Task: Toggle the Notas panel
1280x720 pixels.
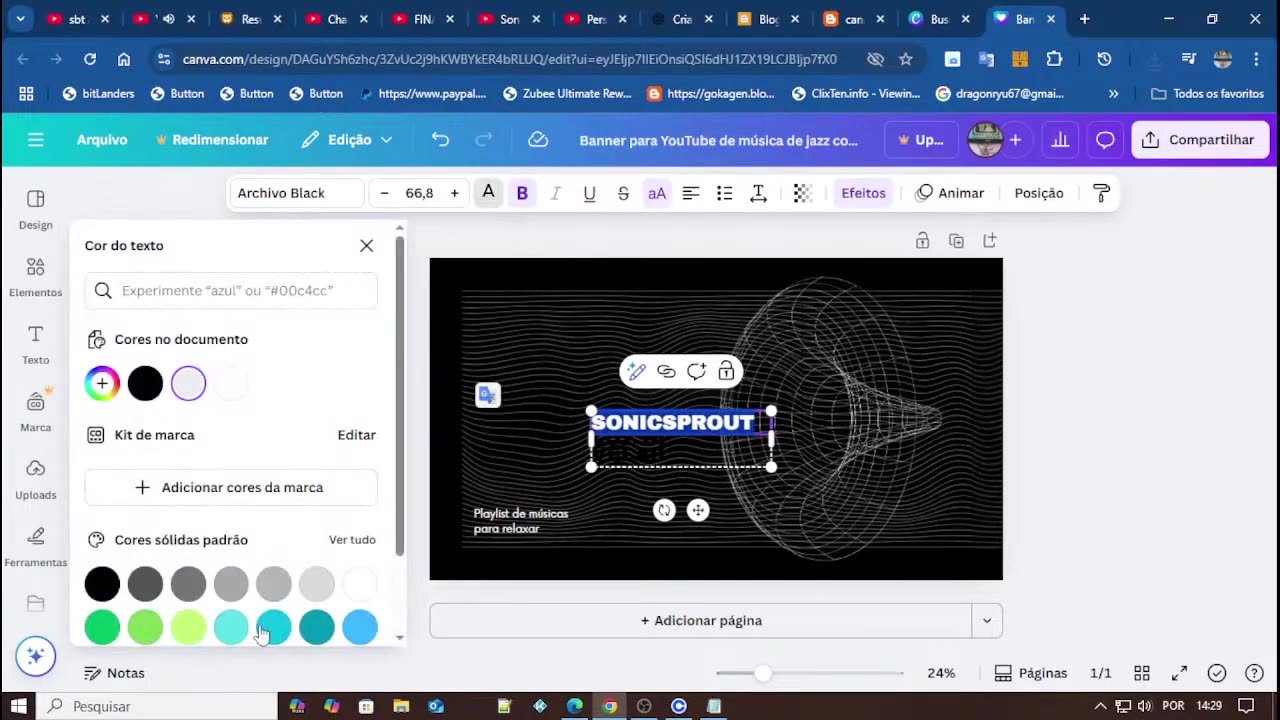Action: pos(114,673)
